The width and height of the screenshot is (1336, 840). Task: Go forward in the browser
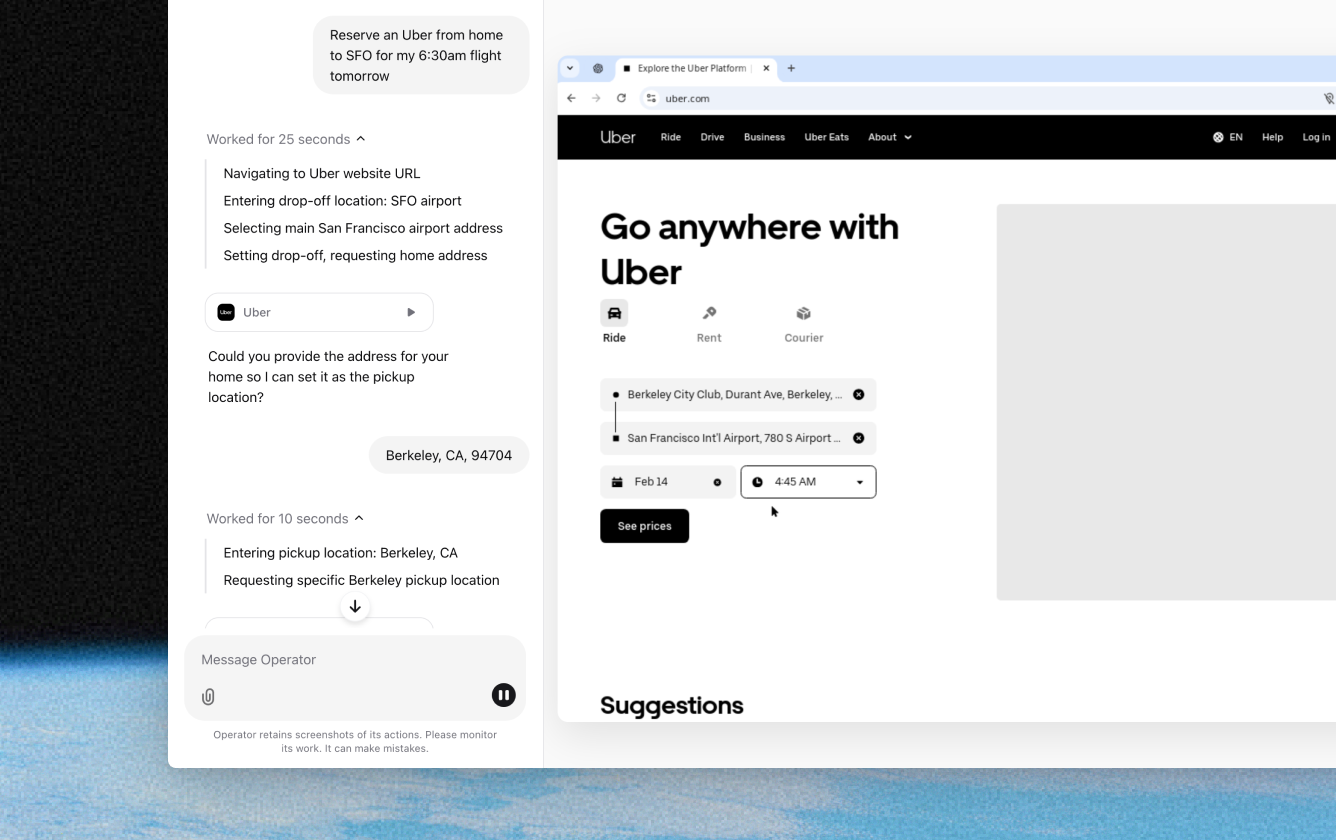596,98
